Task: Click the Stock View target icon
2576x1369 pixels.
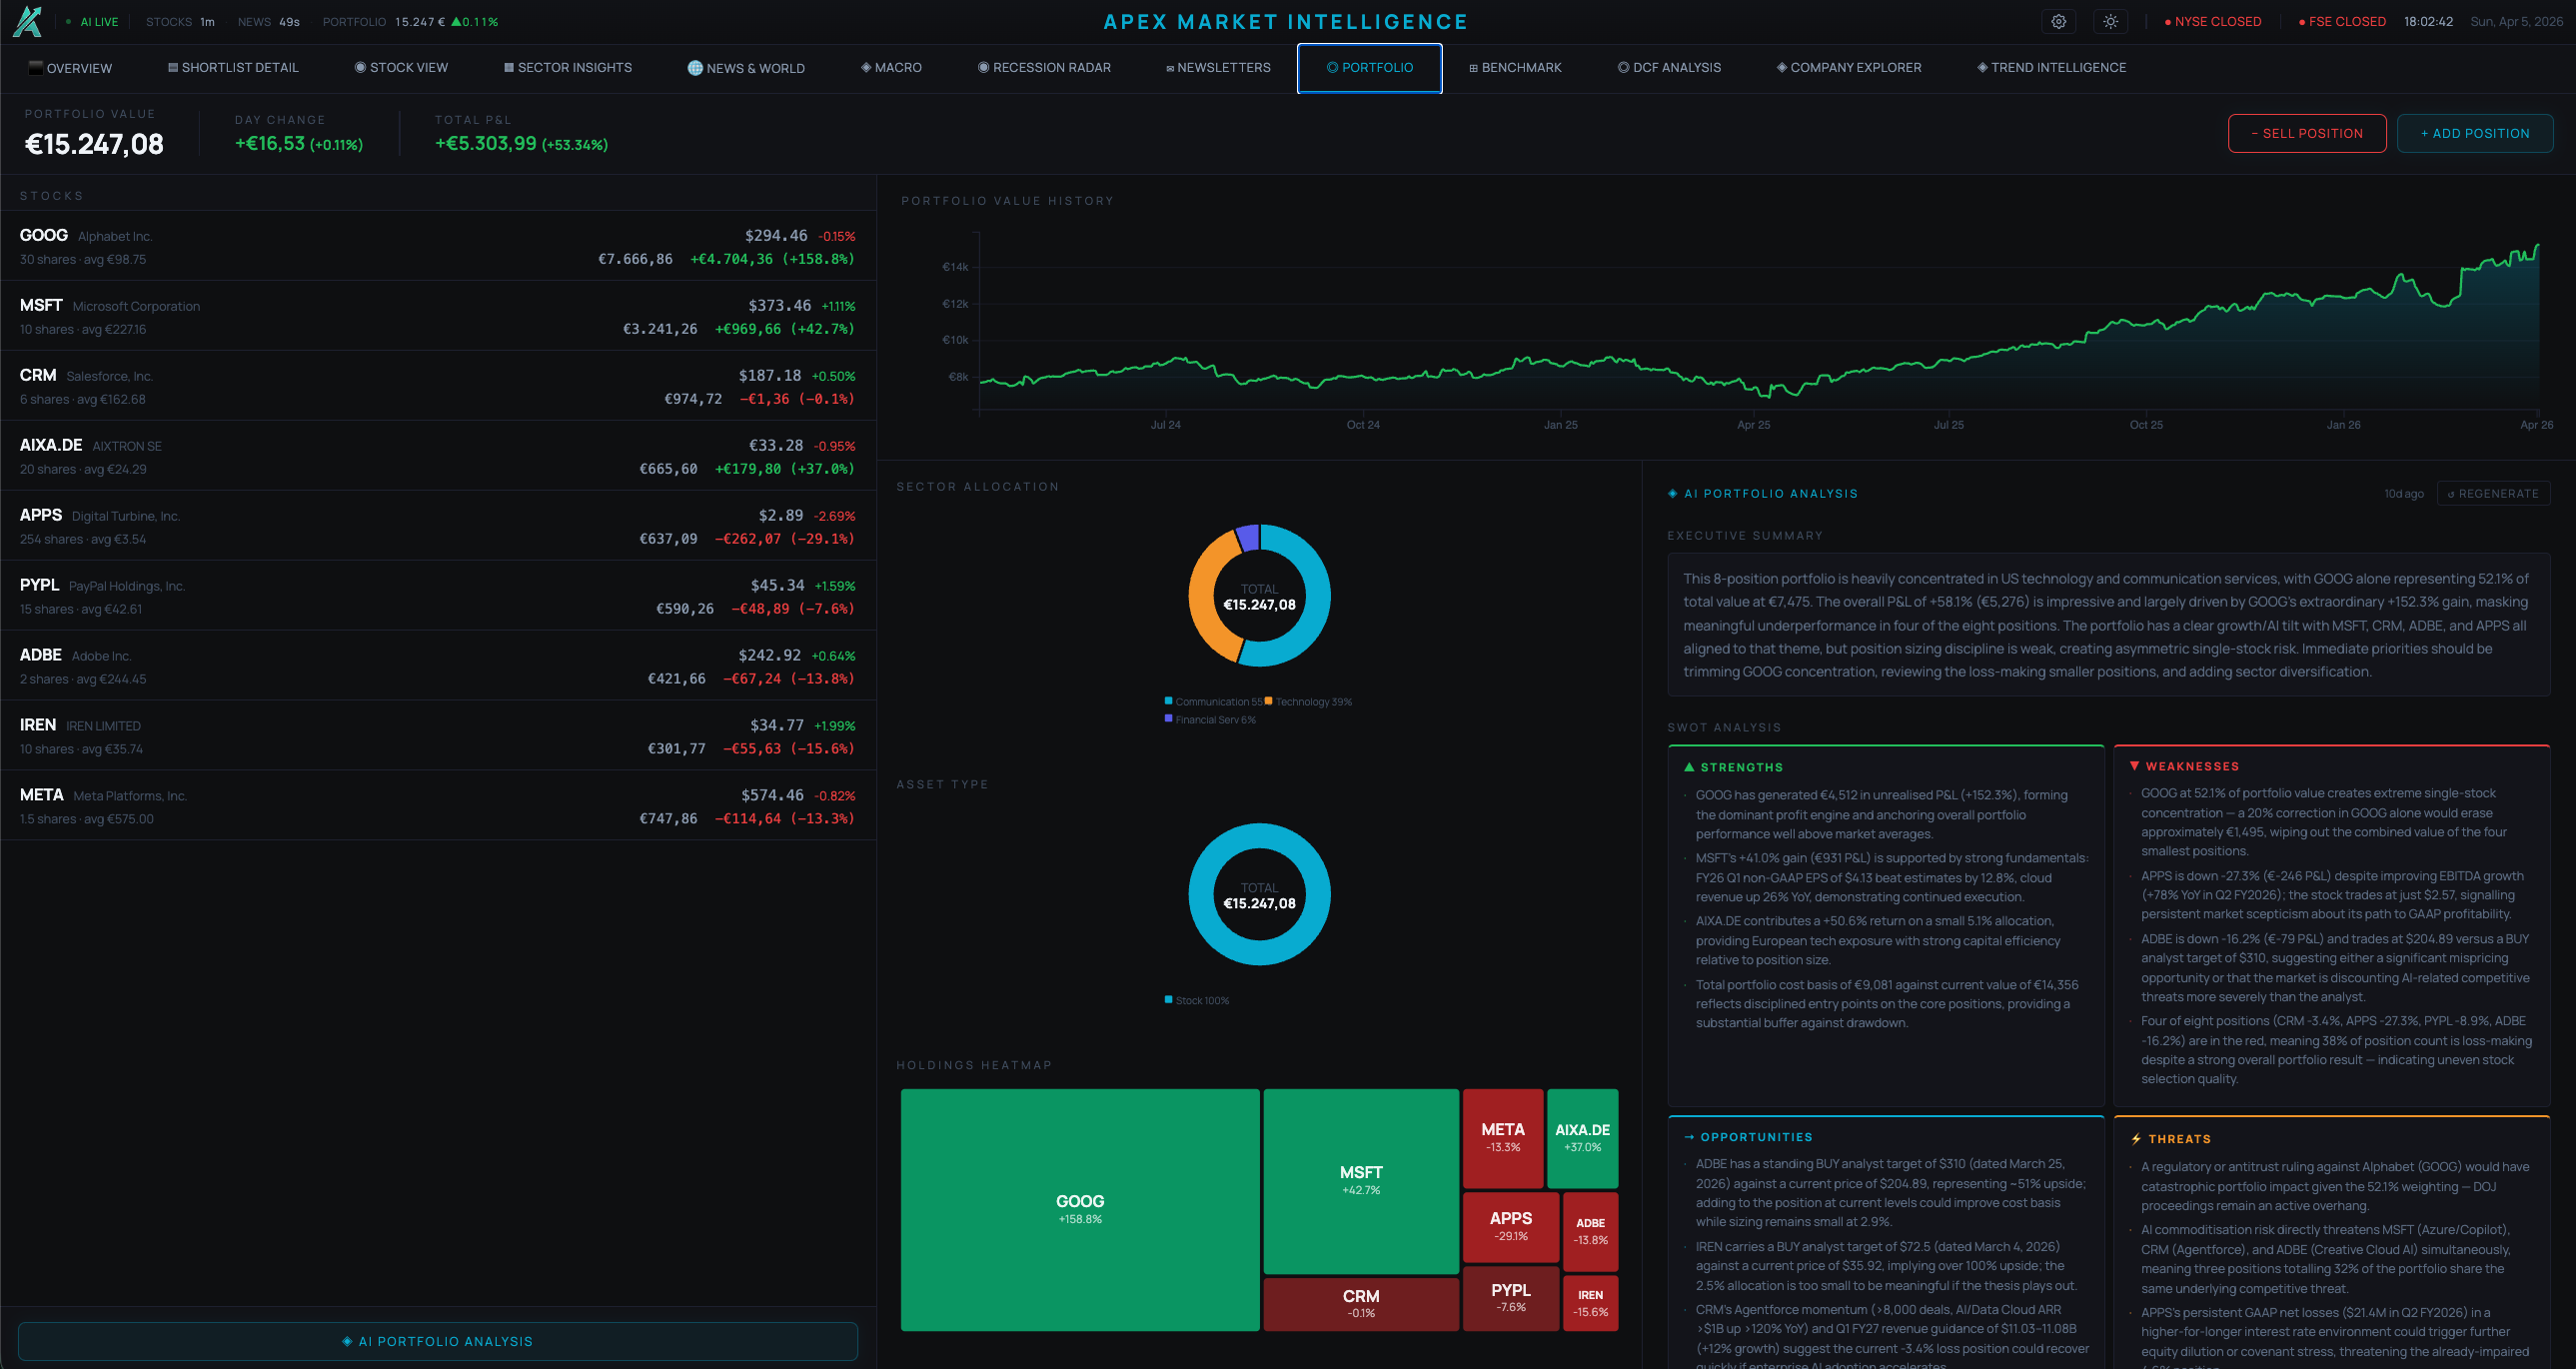Action: pyautogui.click(x=361, y=68)
